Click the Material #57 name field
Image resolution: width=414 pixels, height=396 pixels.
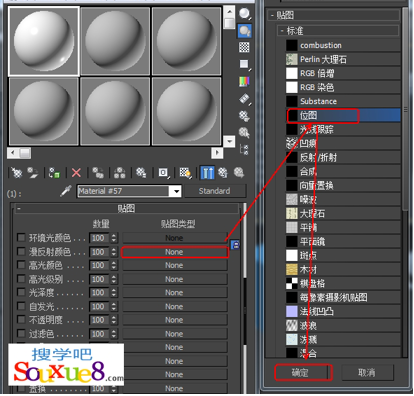coord(124,191)
